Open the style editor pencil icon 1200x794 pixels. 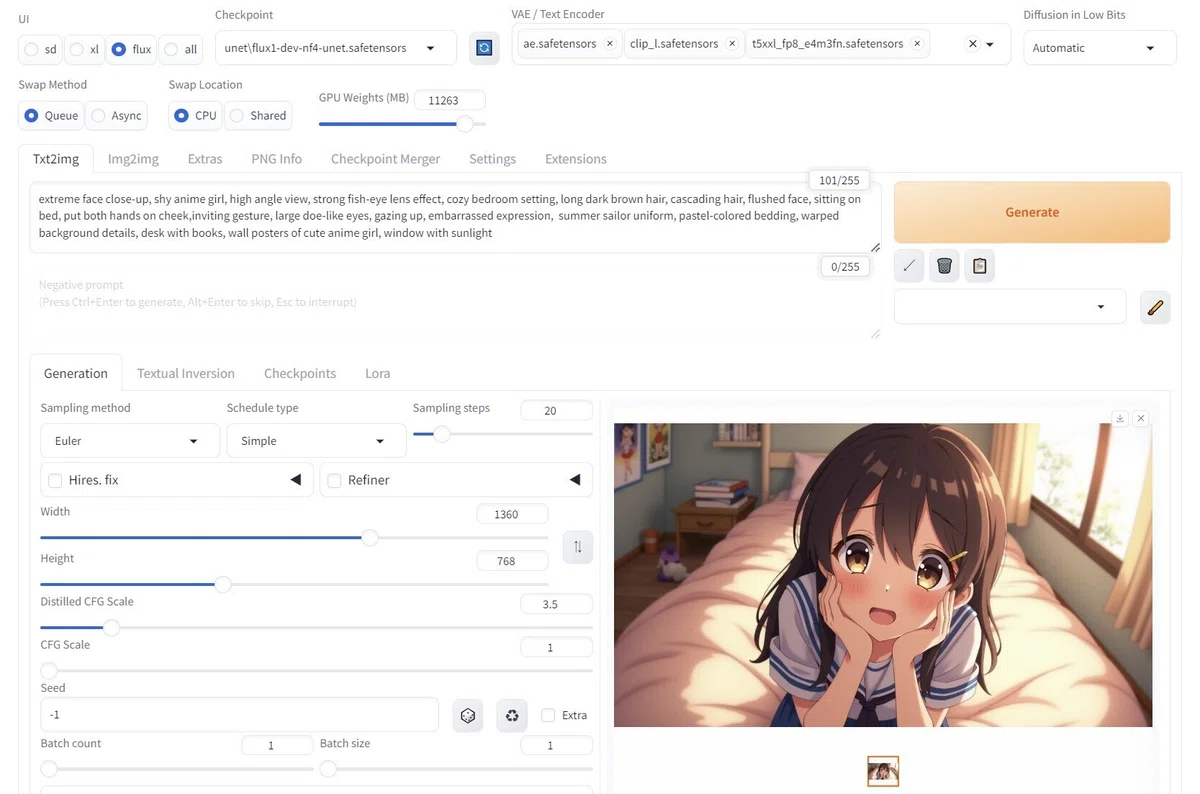(1155, 307)
